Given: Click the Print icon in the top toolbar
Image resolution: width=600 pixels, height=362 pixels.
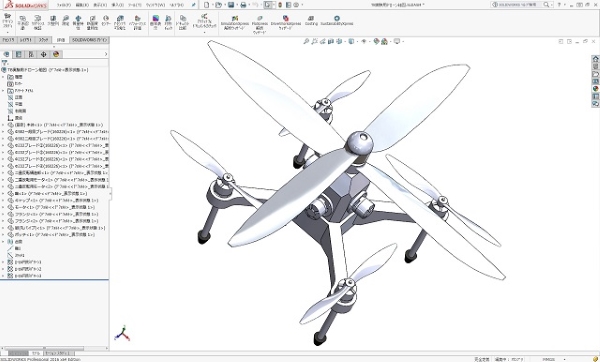Looking at the screenshot, I should [243, 5].
